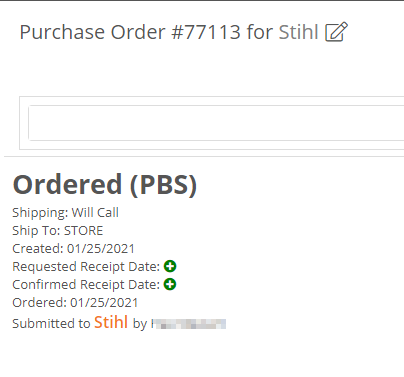
Task: Select the Ordered (PBS) status heading
Action: pyautogui.click(x=105, y=184)
